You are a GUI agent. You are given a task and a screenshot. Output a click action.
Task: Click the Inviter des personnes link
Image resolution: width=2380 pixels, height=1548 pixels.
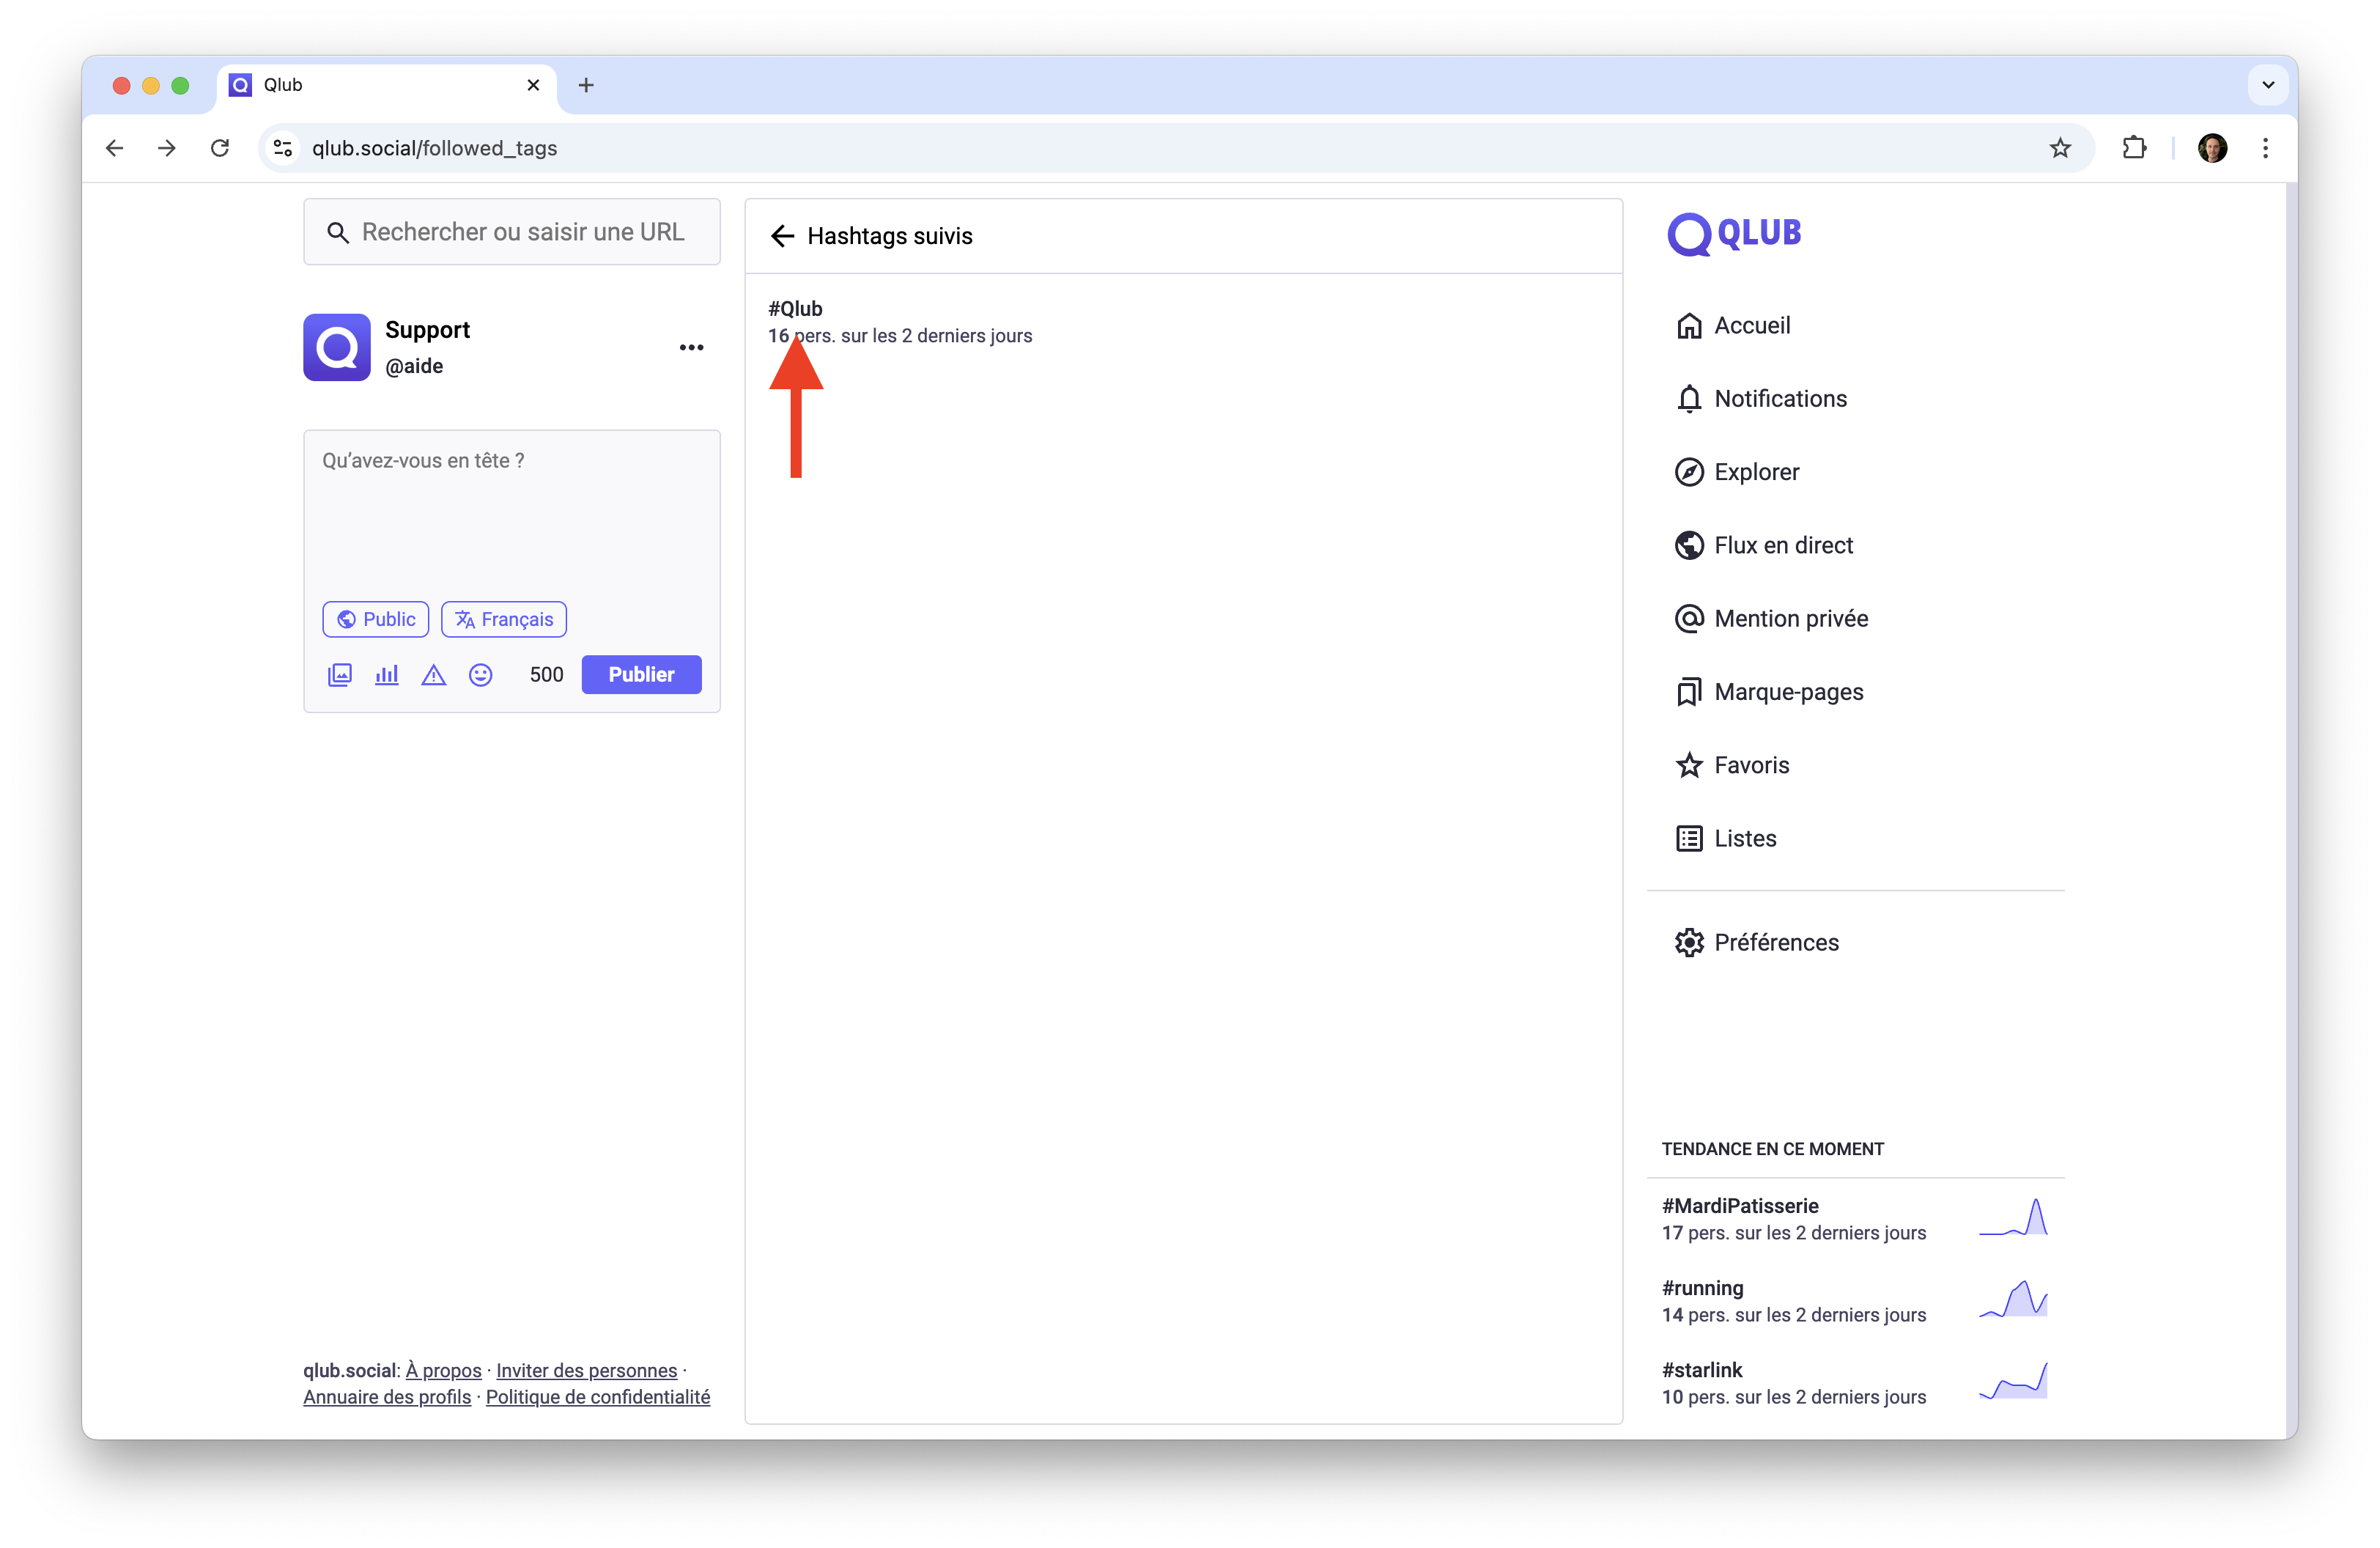click(586, 1371)
